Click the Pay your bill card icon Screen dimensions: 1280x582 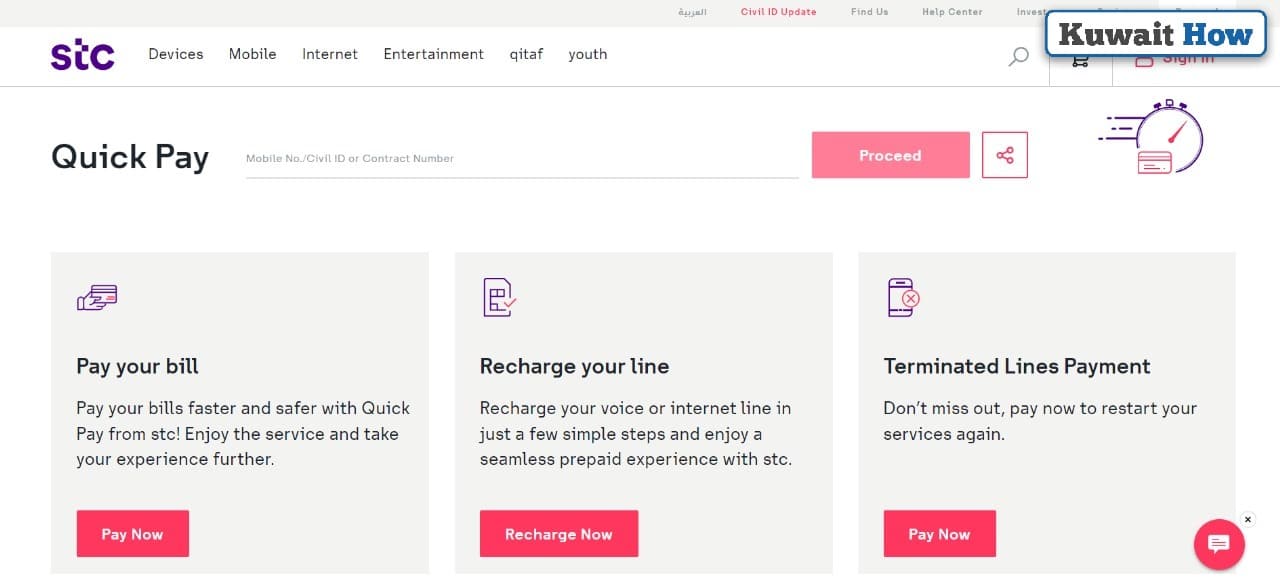(x=96, y=296)
